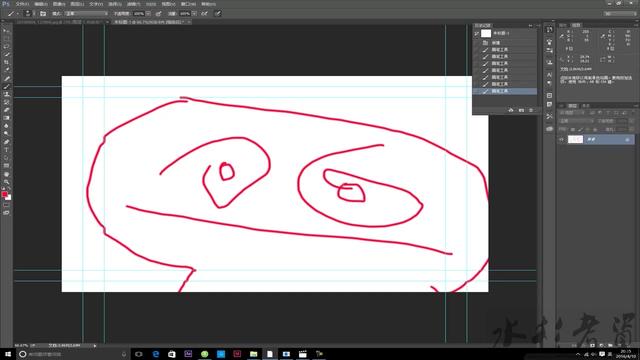Open the Flow slider dropdown in options bar
640x360 pixels.
194,13
